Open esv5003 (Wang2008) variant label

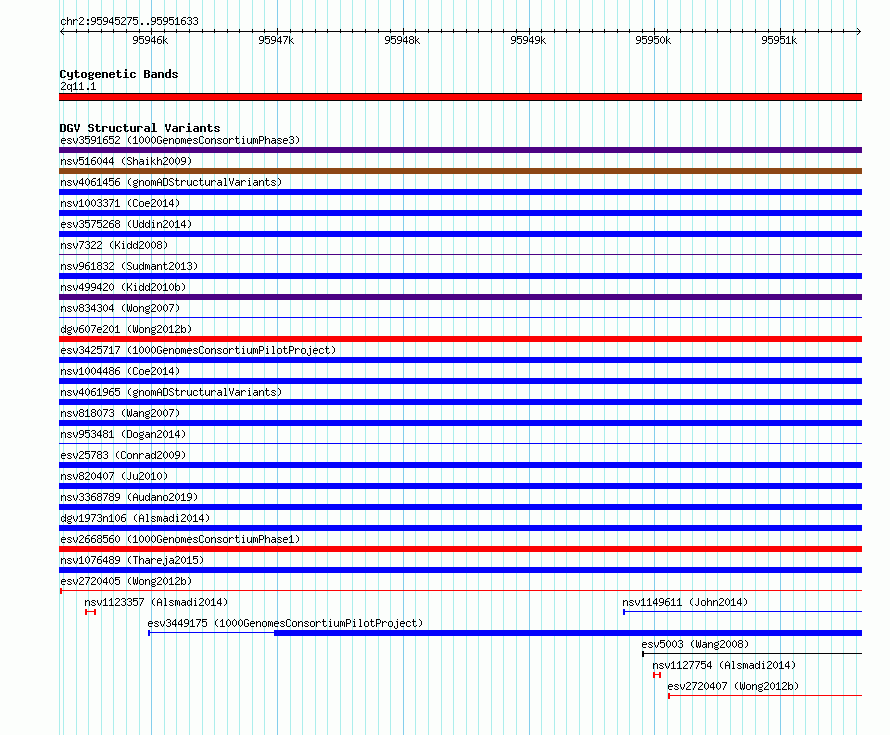(695, 644)
